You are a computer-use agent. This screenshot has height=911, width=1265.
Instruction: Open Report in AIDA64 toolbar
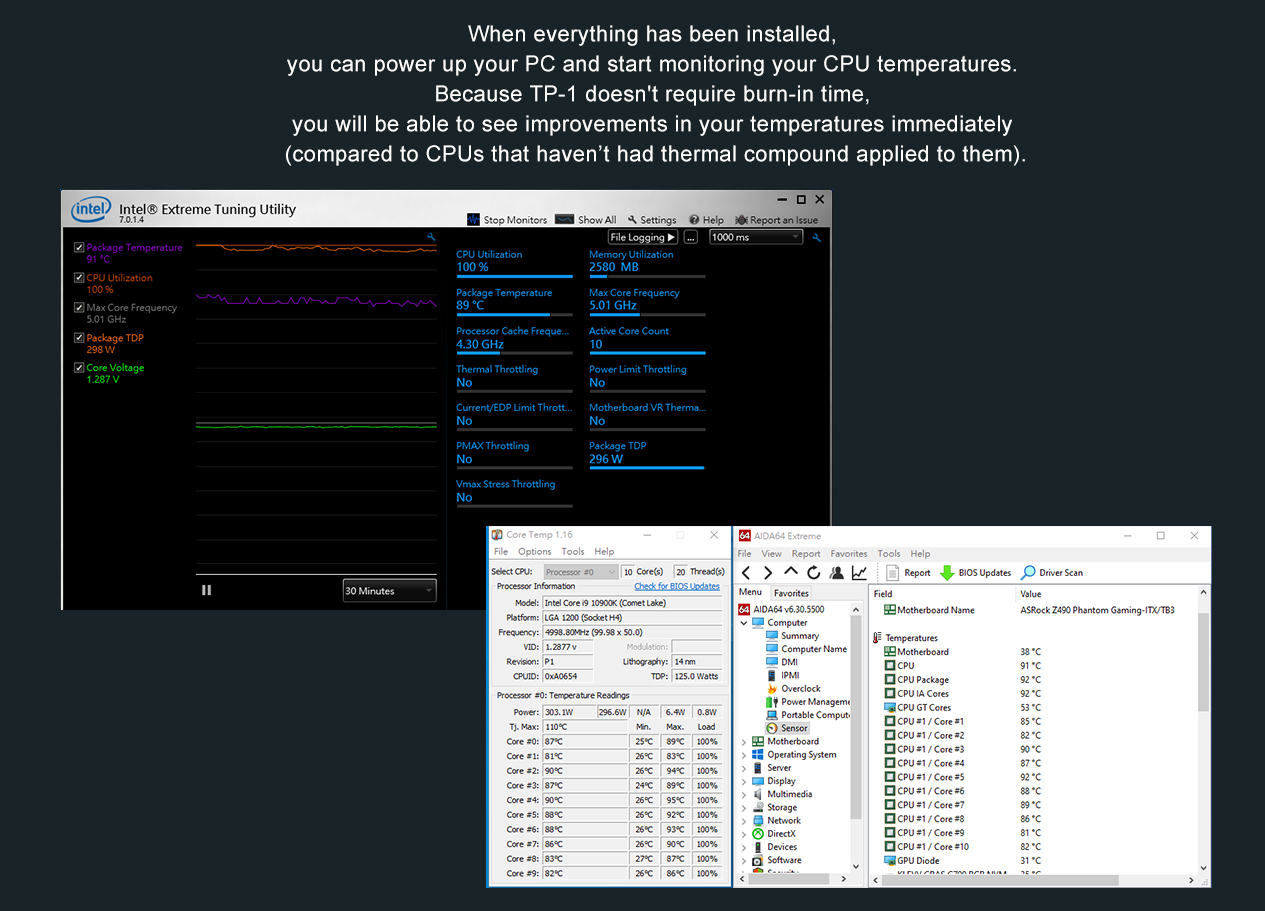click(x=908, y=573)
